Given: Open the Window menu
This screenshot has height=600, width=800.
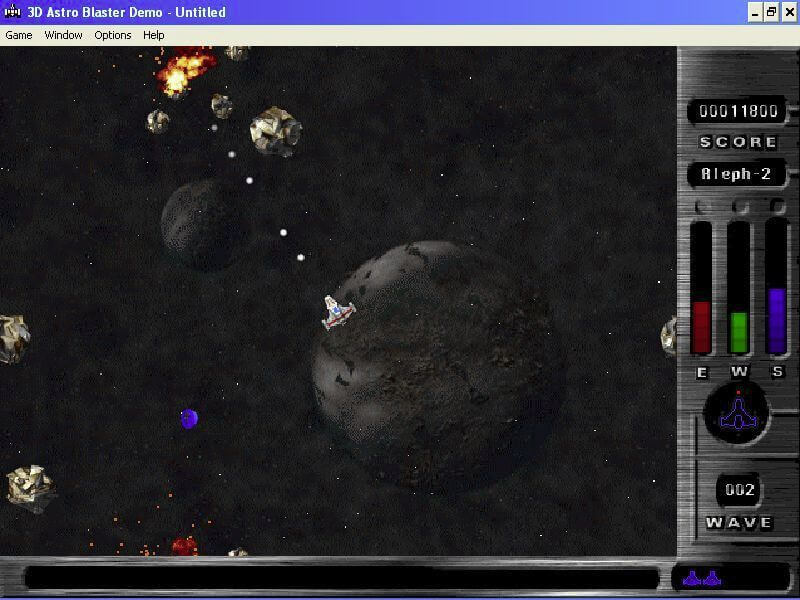Looking at the screenshot, I should (63, 35).
